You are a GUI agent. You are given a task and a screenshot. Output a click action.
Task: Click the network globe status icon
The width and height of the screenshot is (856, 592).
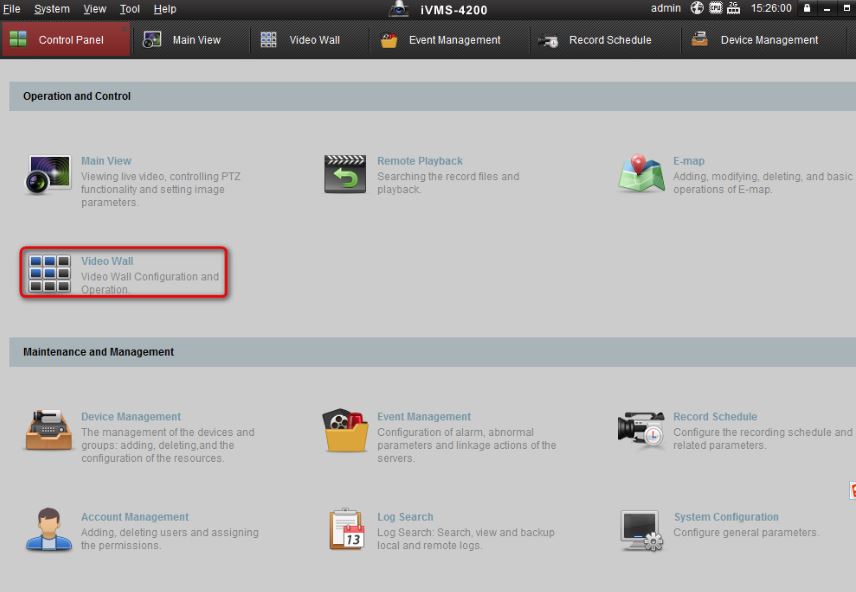(697, 8)
